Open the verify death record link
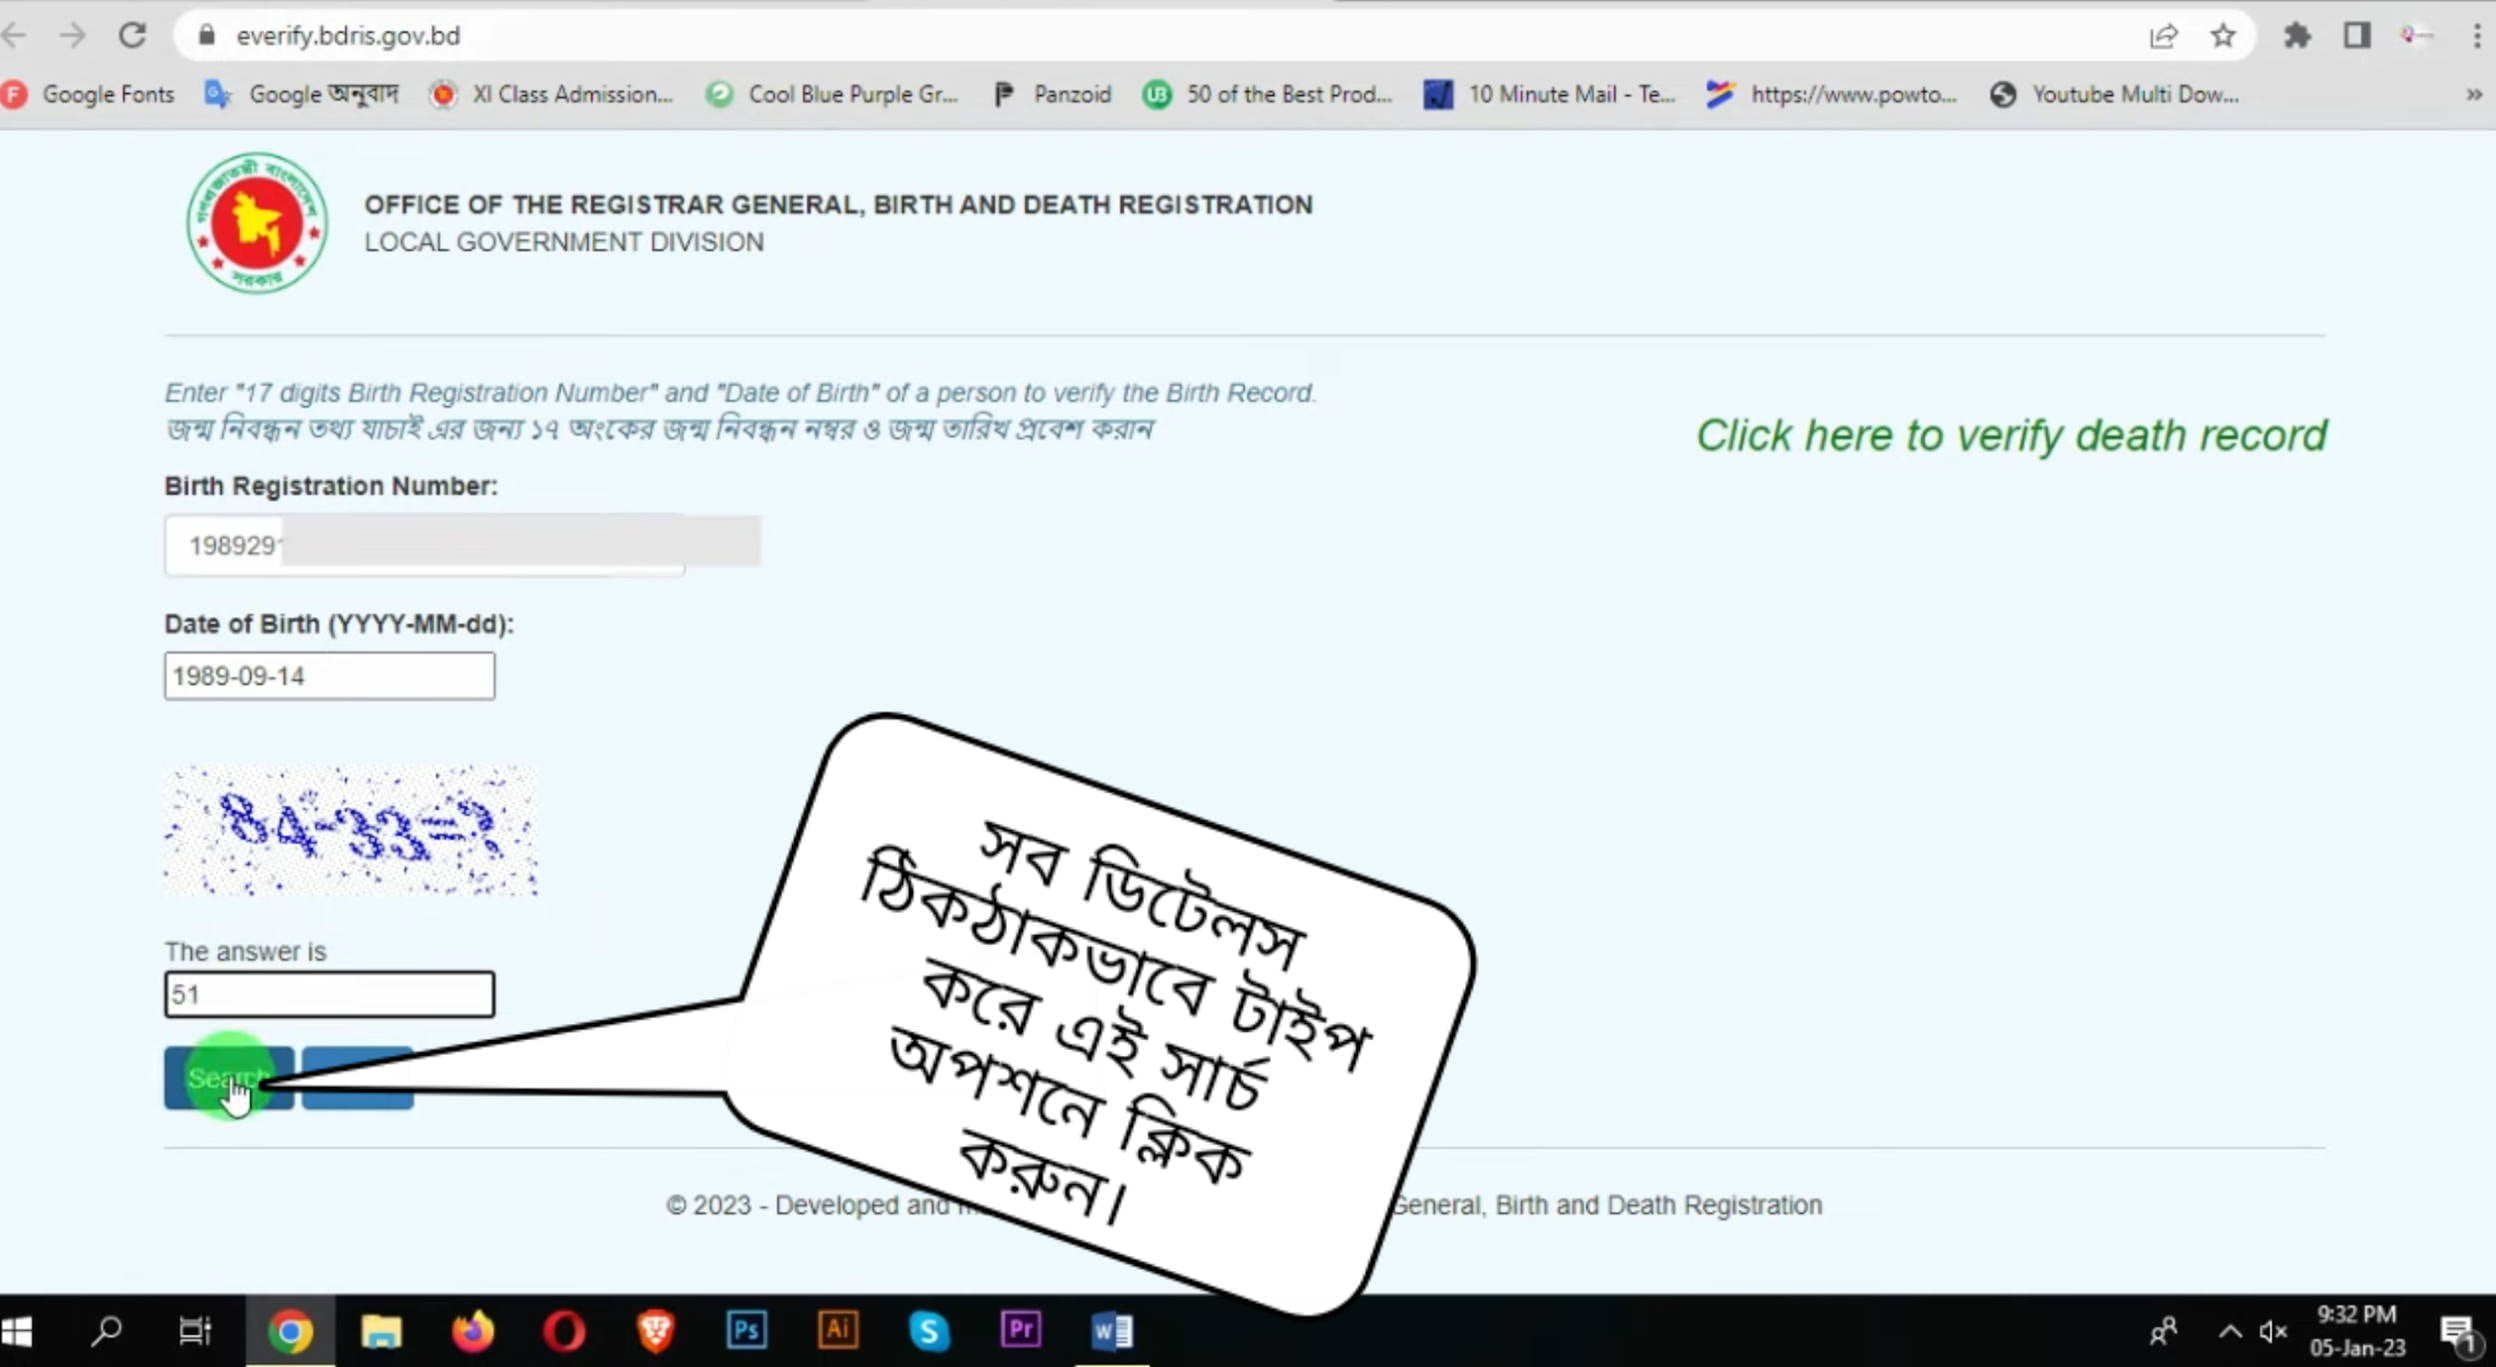The image size is (2496, 1367). 2012,435
